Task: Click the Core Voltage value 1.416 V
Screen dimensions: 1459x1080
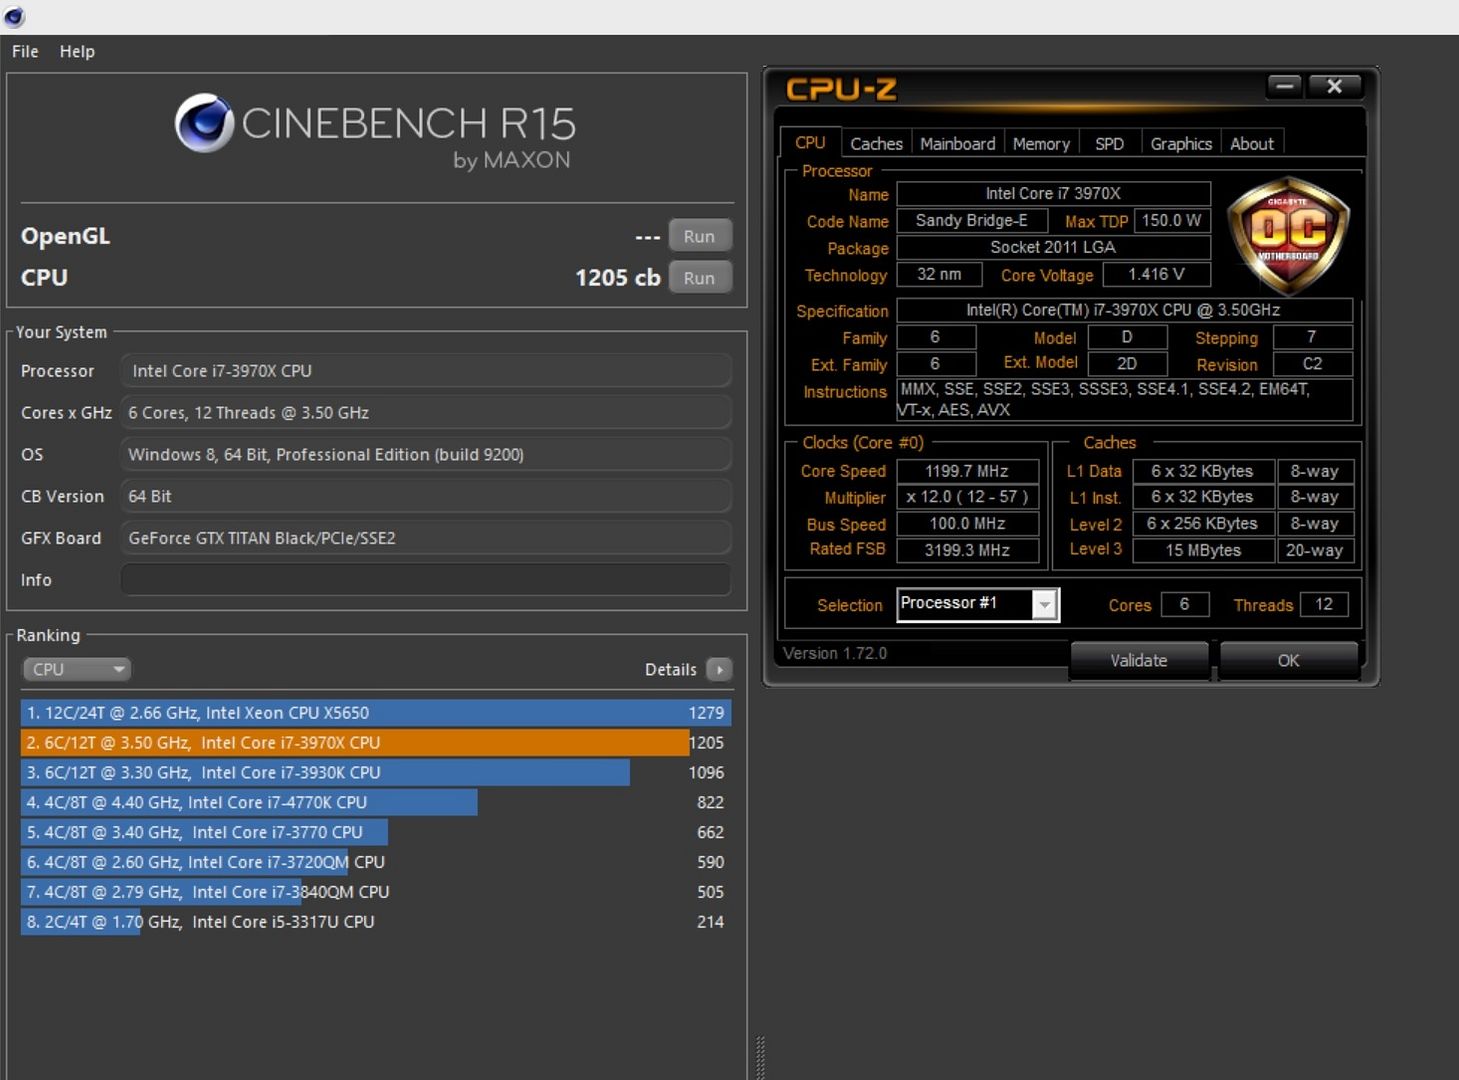Action: pyautogui.click(x=1156, y=274)
